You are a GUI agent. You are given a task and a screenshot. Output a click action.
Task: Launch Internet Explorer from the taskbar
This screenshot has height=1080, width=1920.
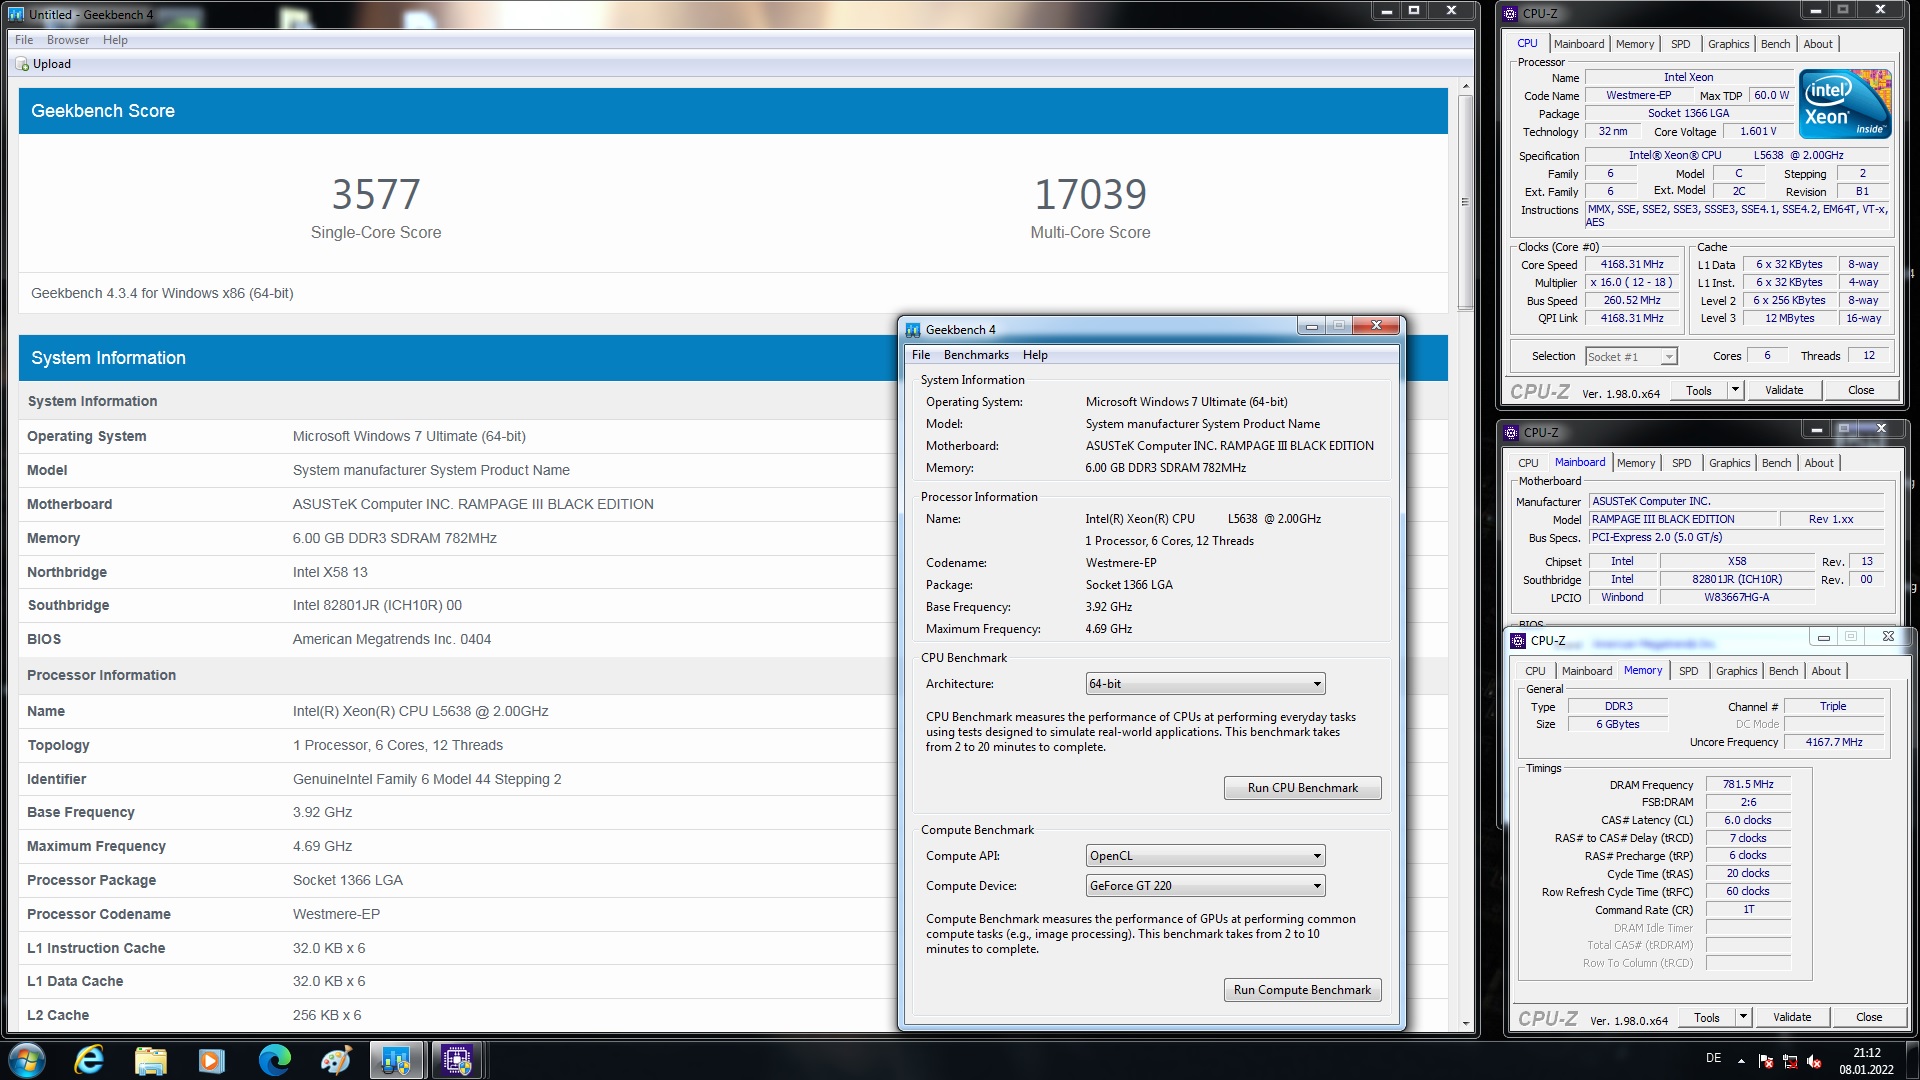pos(89,1060)
